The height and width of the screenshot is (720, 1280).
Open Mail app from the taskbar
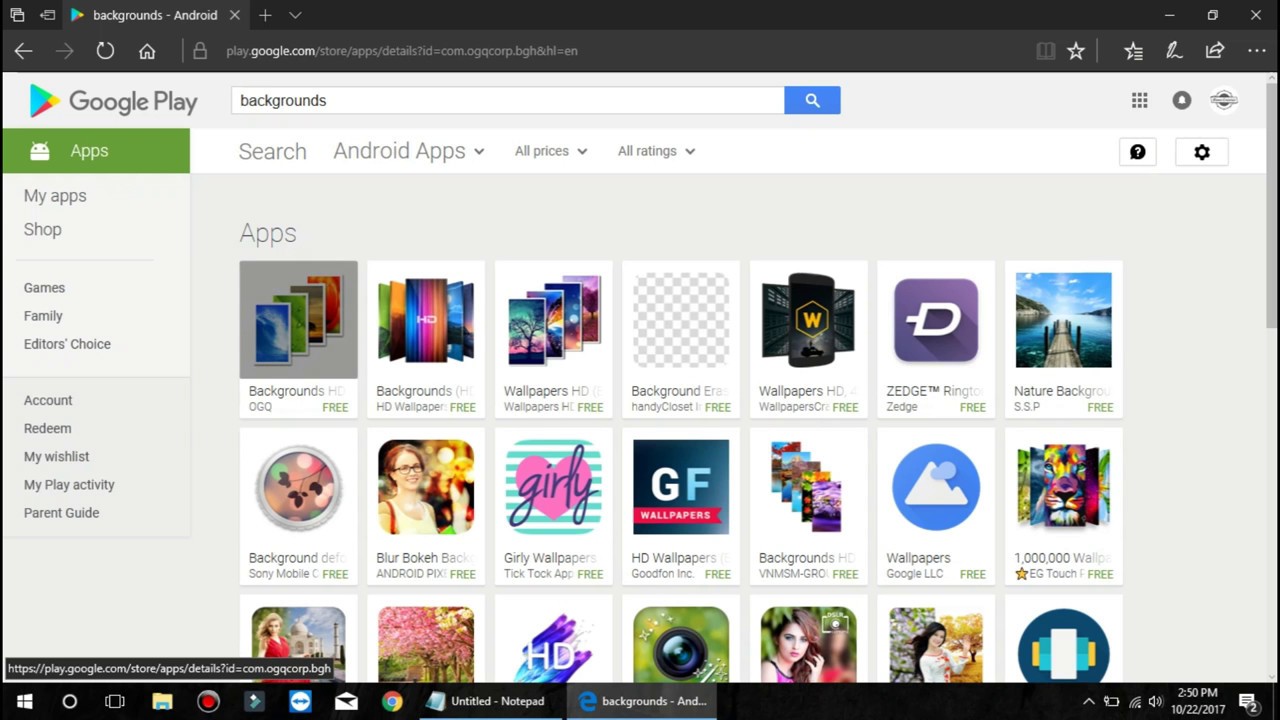[346, 701]
